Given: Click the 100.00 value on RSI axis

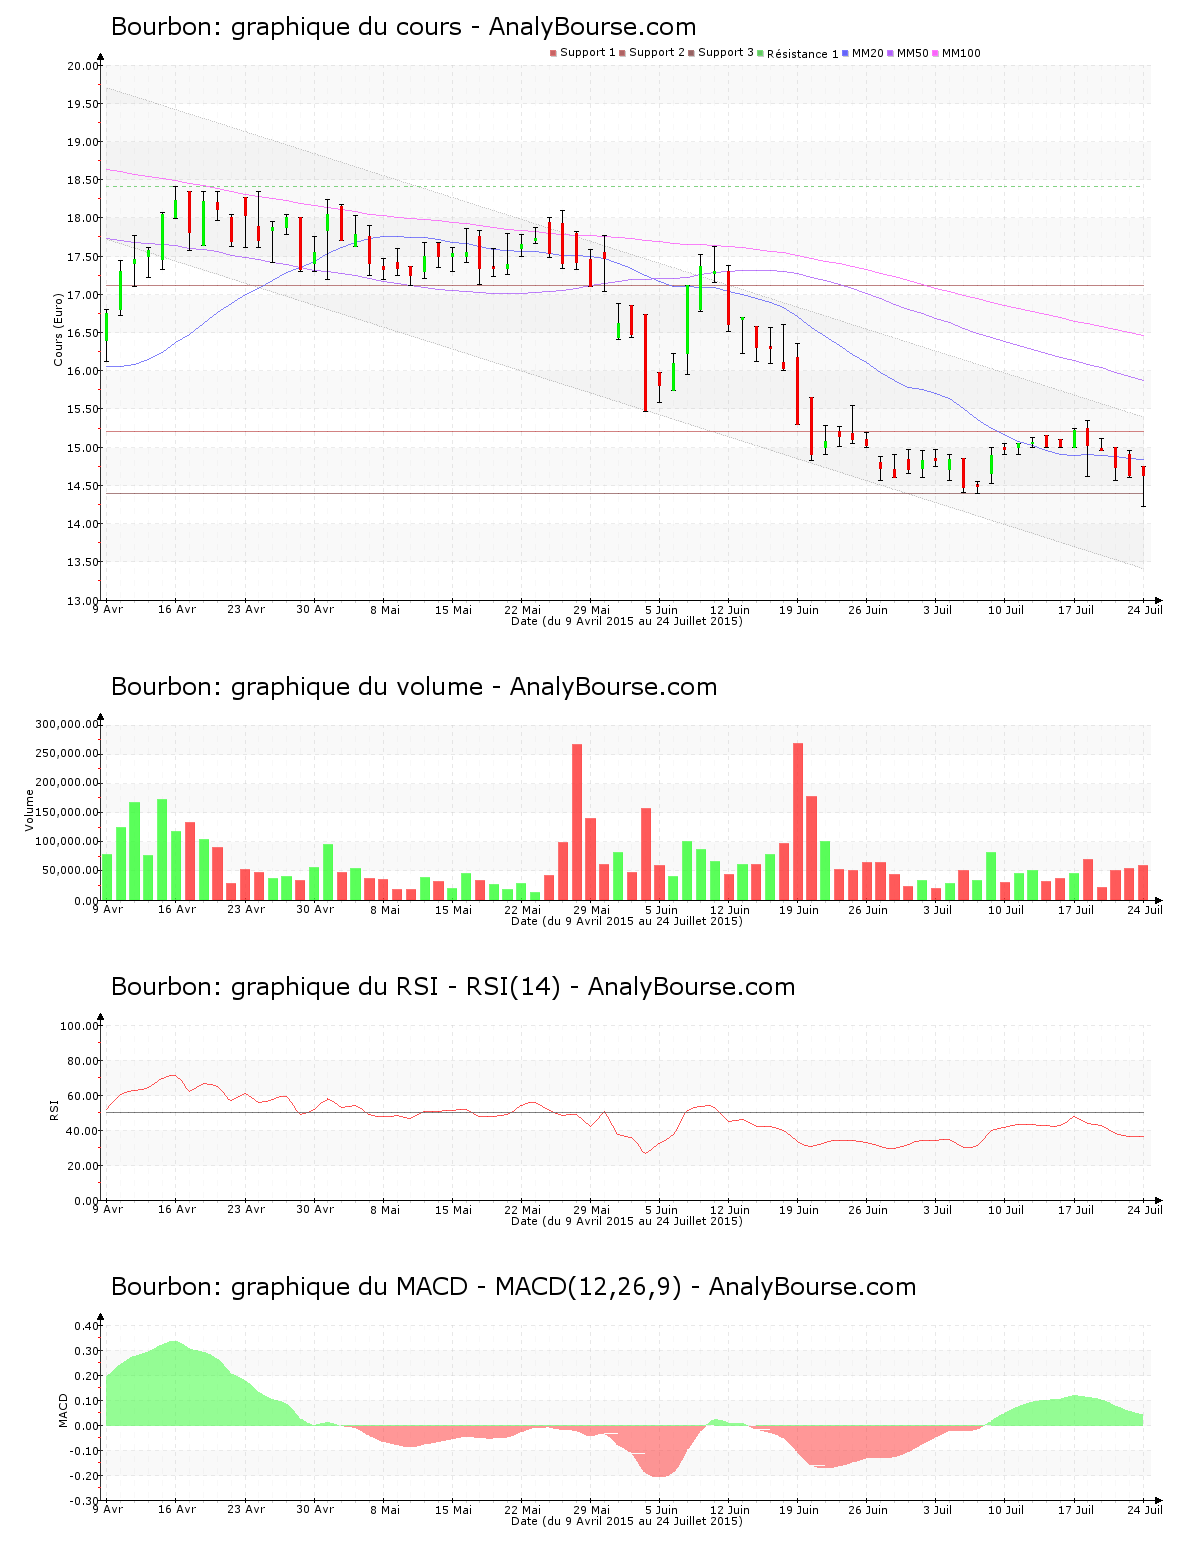Looking at the screenshot, I should coord(80,1026).
